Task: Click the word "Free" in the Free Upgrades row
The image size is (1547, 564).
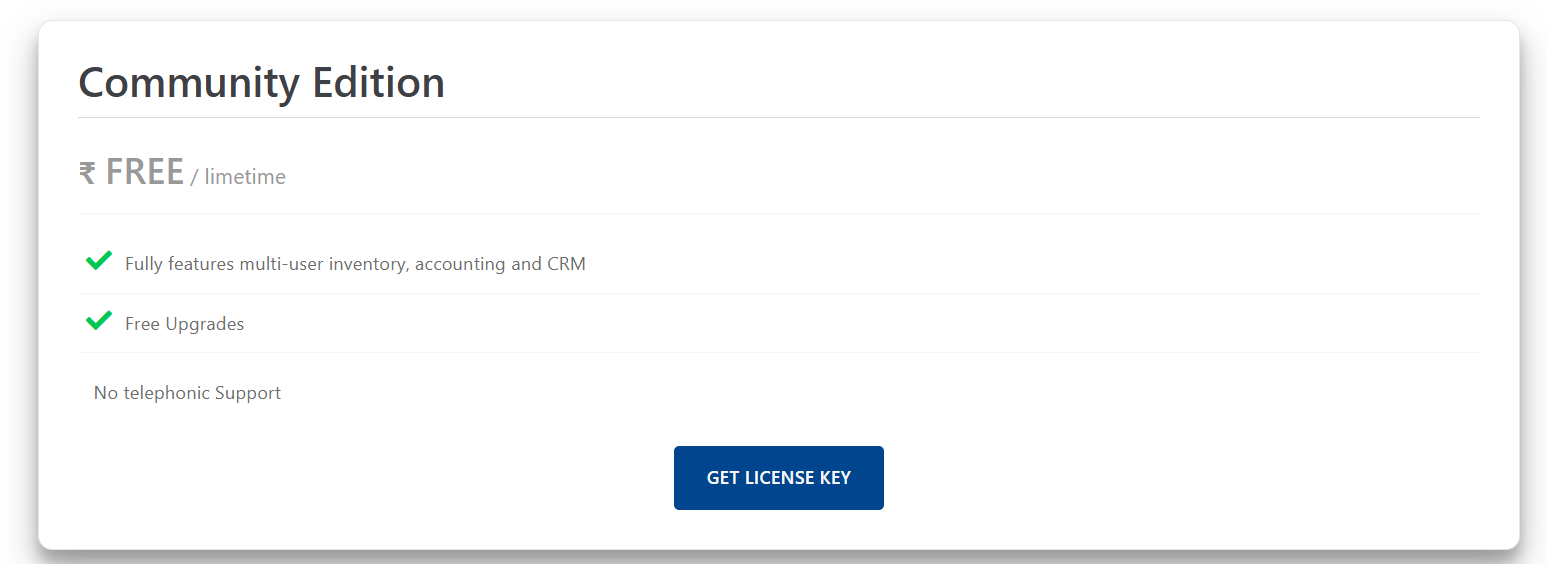Action: (x=141, y=324)
